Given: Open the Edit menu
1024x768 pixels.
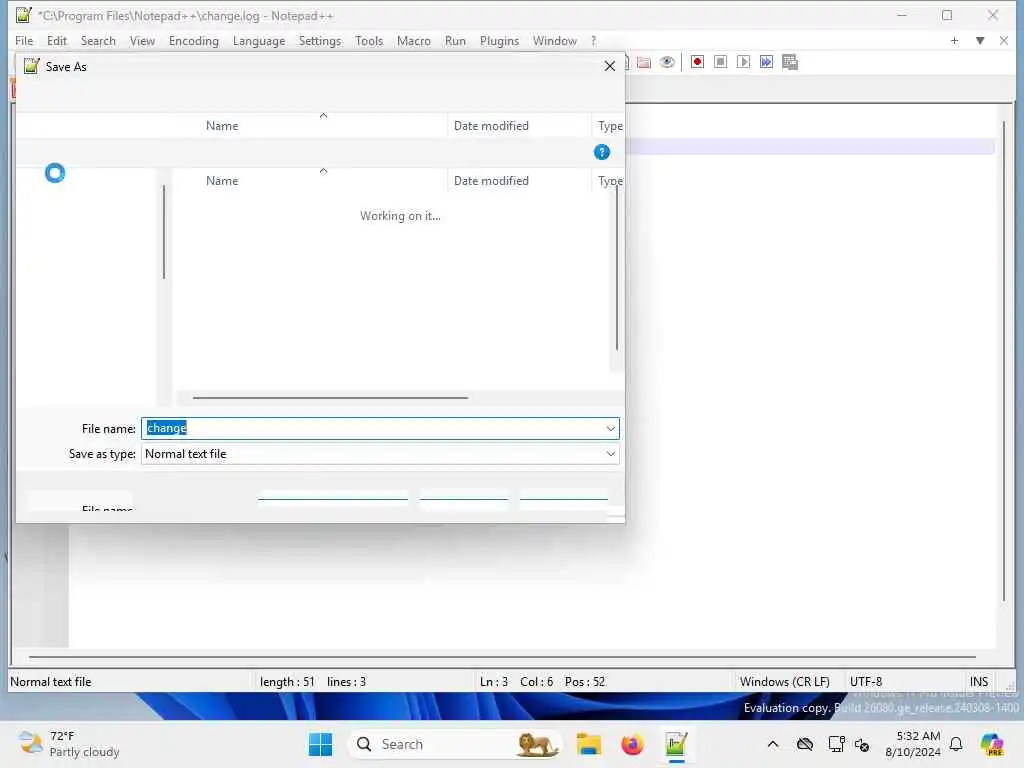Looking at the screenshot, I should pos(57,40).
